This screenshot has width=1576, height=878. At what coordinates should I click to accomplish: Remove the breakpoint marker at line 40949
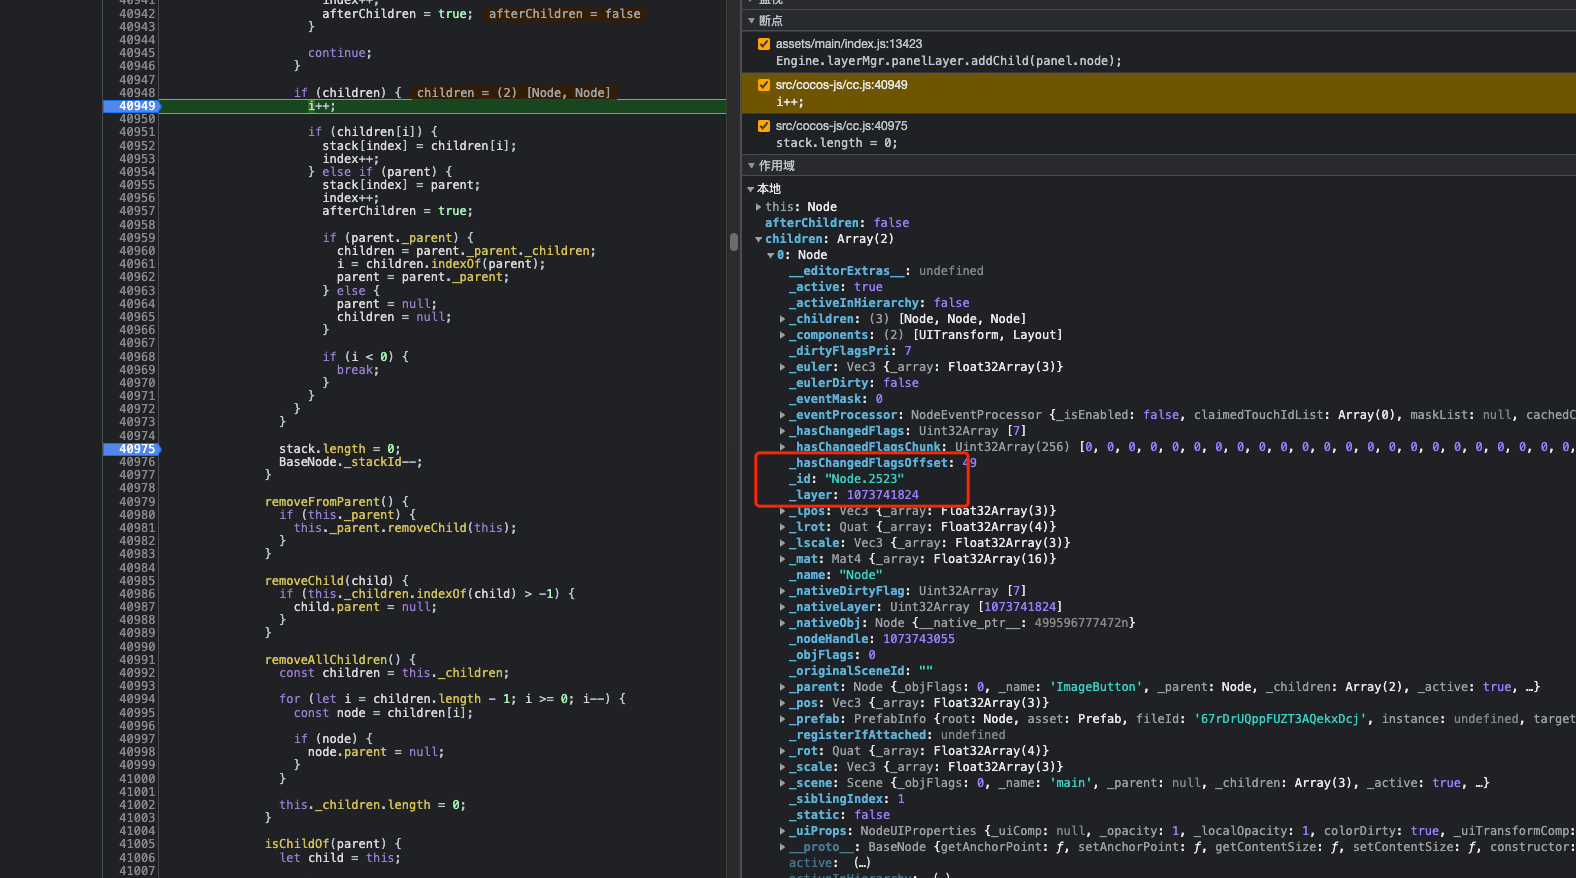coord(136,106)
